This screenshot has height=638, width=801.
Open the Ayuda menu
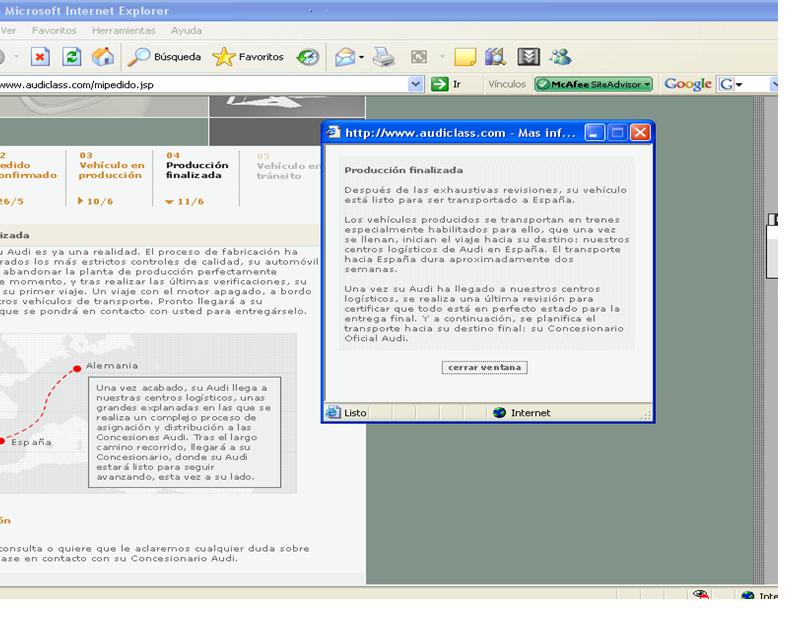186,31
